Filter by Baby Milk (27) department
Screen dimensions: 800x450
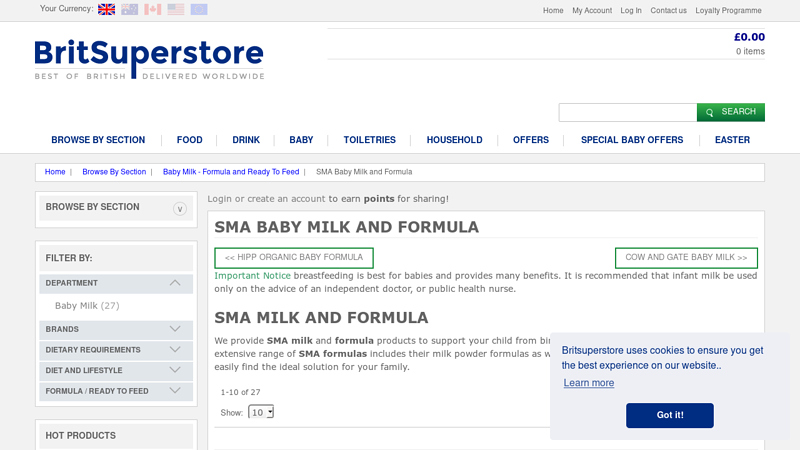pyautogui.click(x=87, y=306)
